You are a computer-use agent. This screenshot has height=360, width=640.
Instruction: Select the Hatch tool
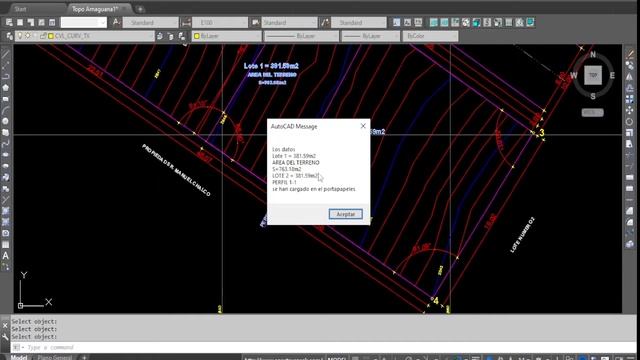[x=5, y=211]
